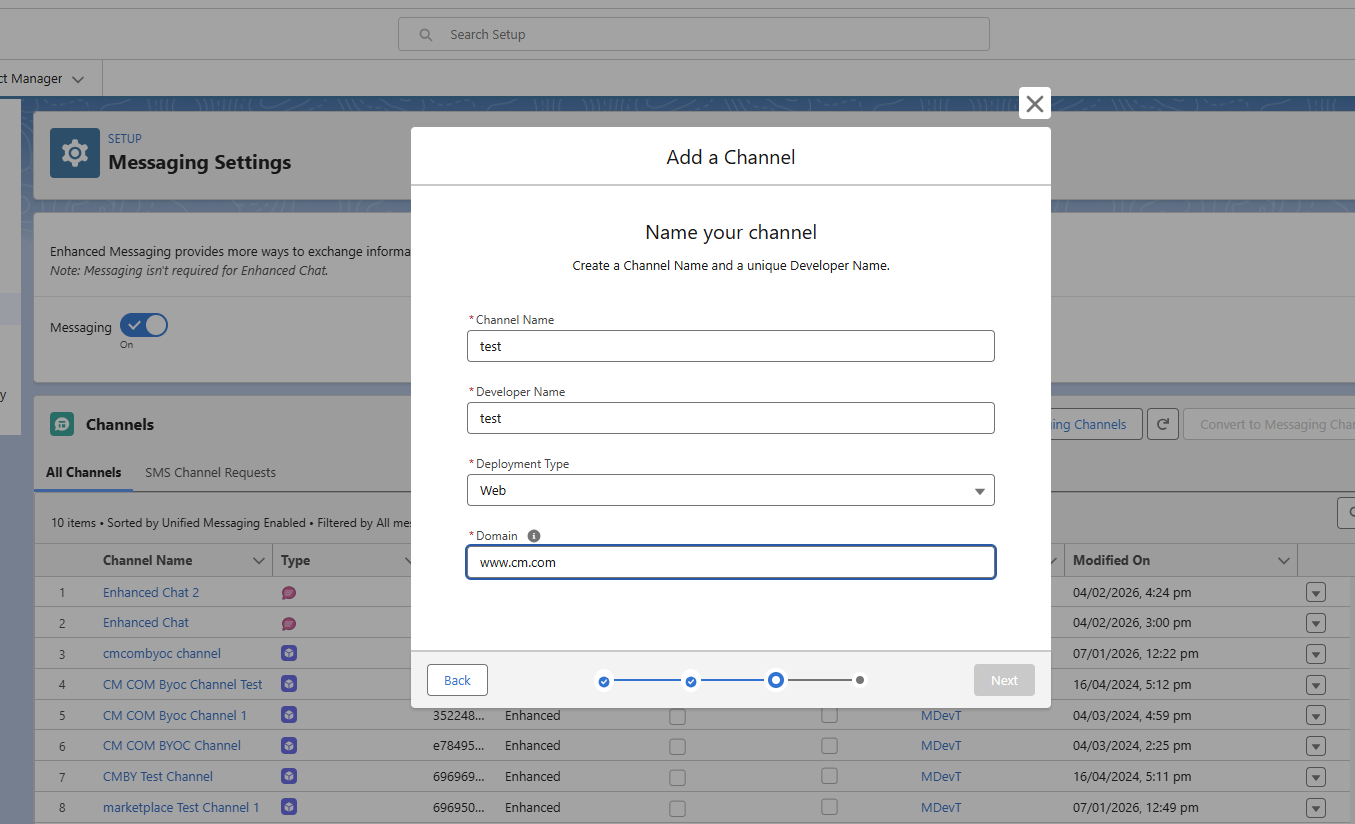Image resolution: width=1355 pixels, height=824 pixels.
Task: Turn off the Messaging toggle
Action: point(144,326)
